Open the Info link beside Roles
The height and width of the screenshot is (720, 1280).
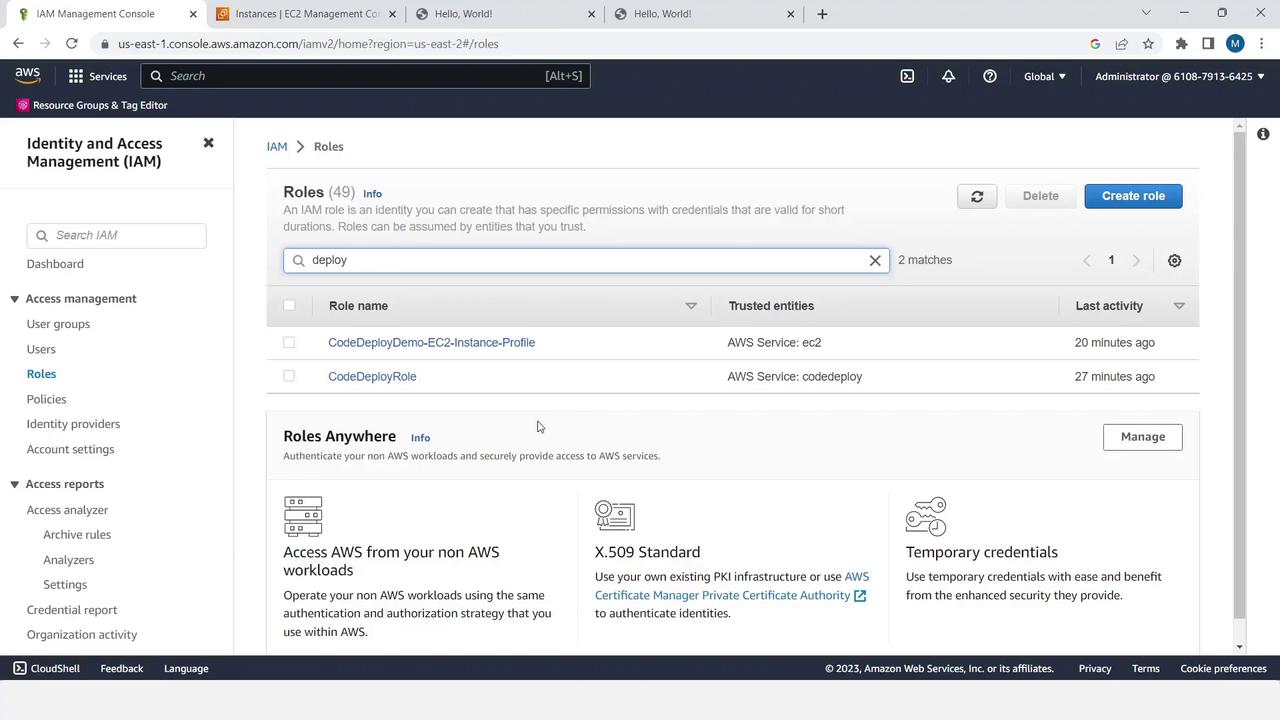(372, 193)
